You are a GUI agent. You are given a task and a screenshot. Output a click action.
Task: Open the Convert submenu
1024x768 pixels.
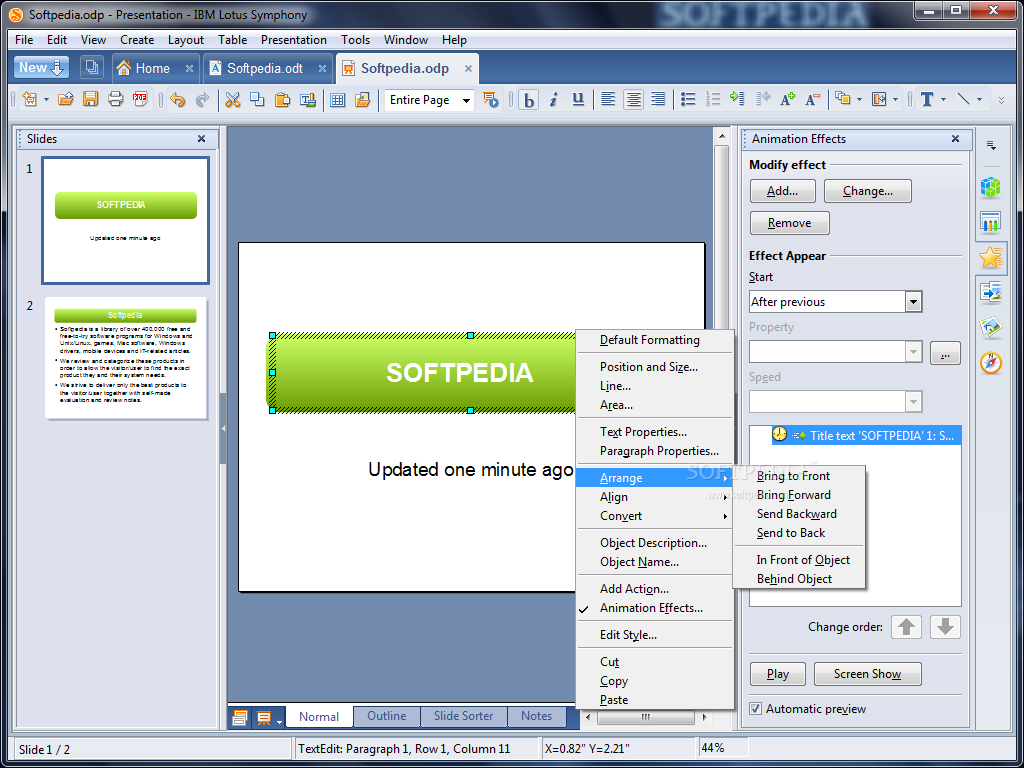pyautogui.click(x=654, y=516)
